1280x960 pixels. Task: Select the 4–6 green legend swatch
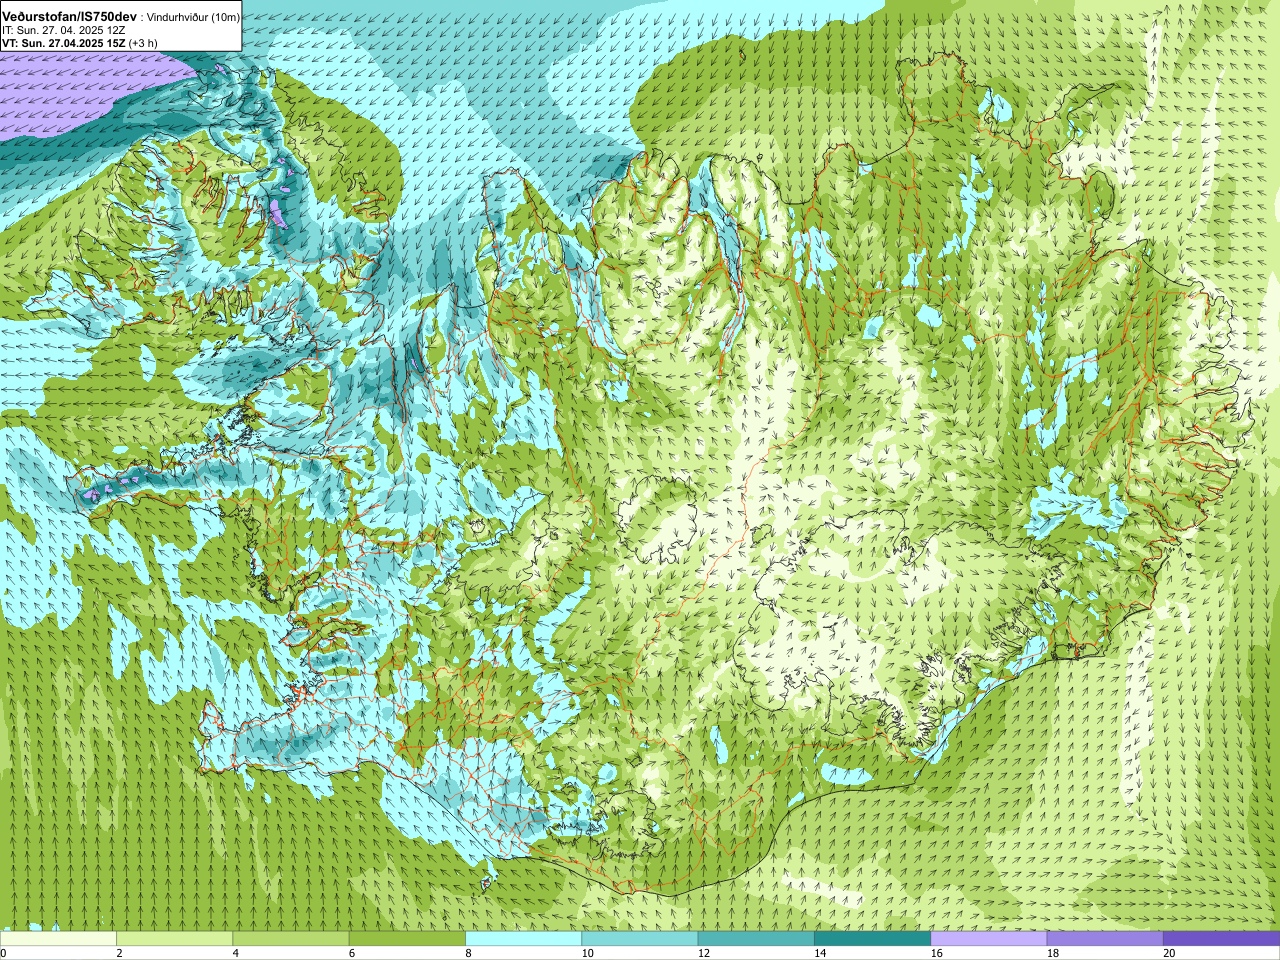(x=291, y=939)
